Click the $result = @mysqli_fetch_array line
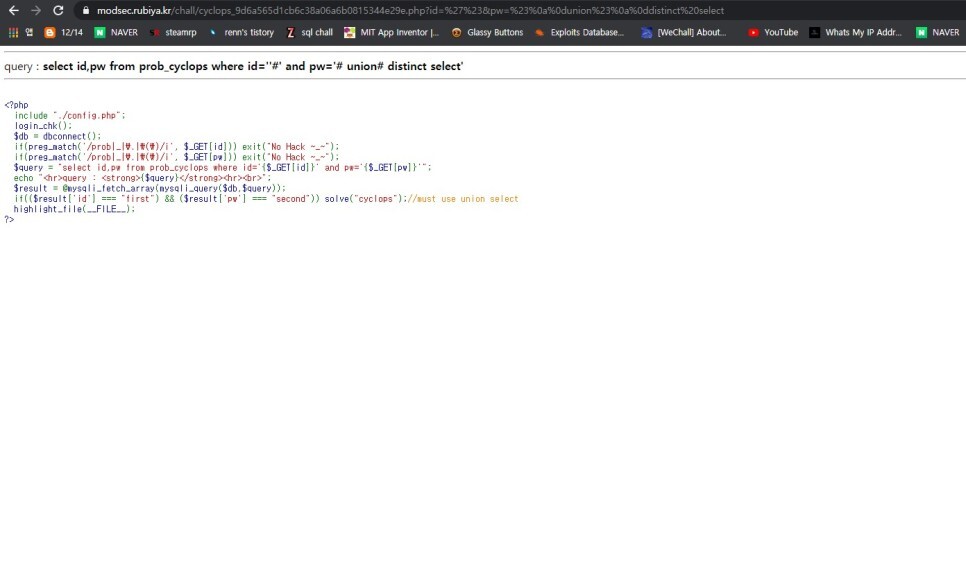 pyautogui.click(x=150, y=189)
